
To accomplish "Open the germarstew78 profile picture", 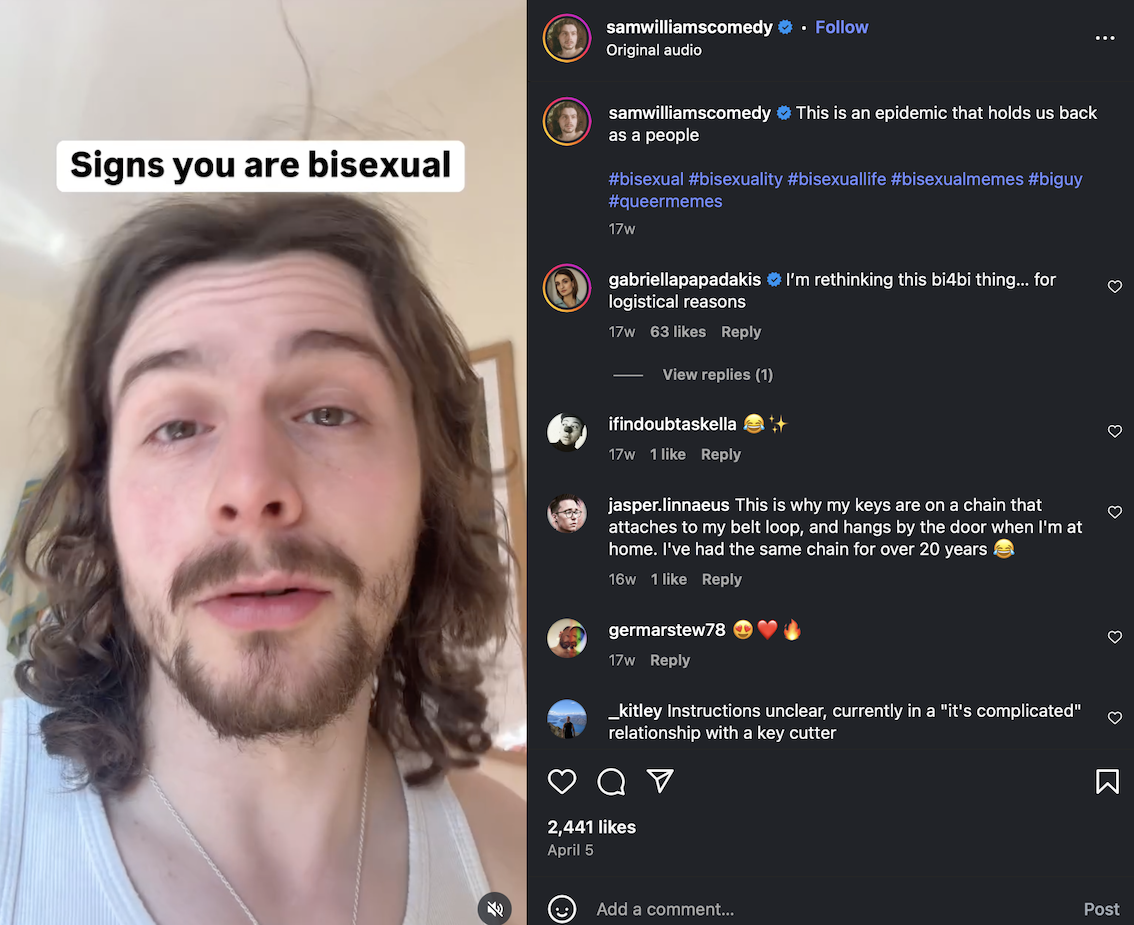I will coord(567,638).
